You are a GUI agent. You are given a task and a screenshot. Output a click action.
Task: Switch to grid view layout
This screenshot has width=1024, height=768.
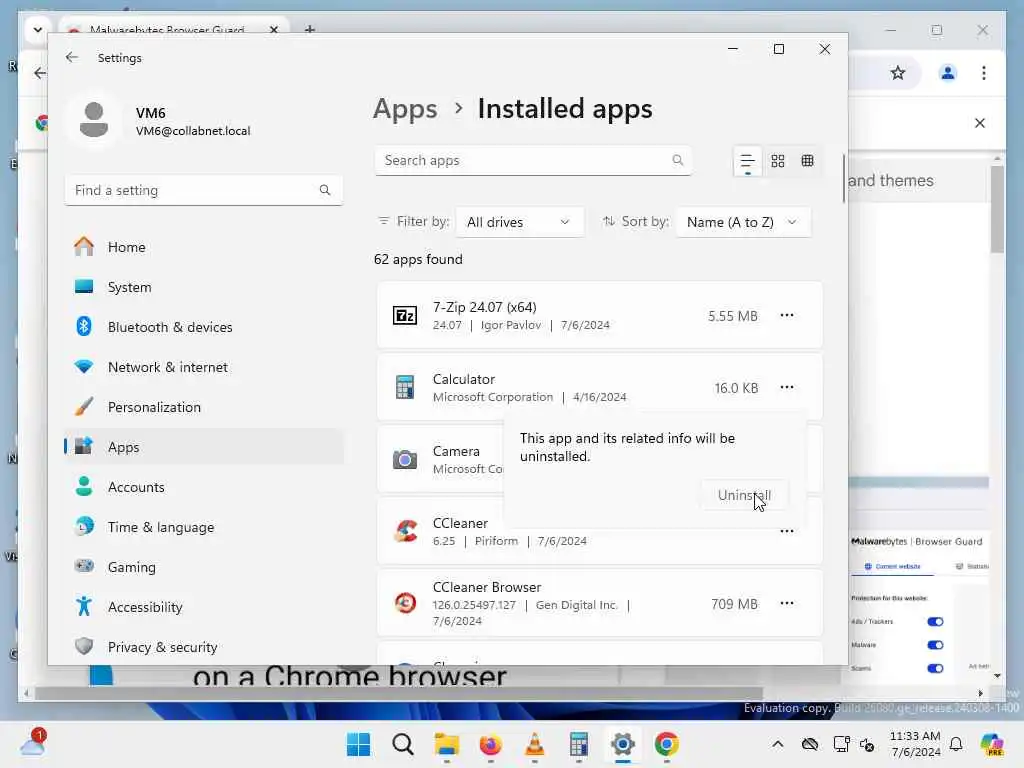[x=778, y=161]
